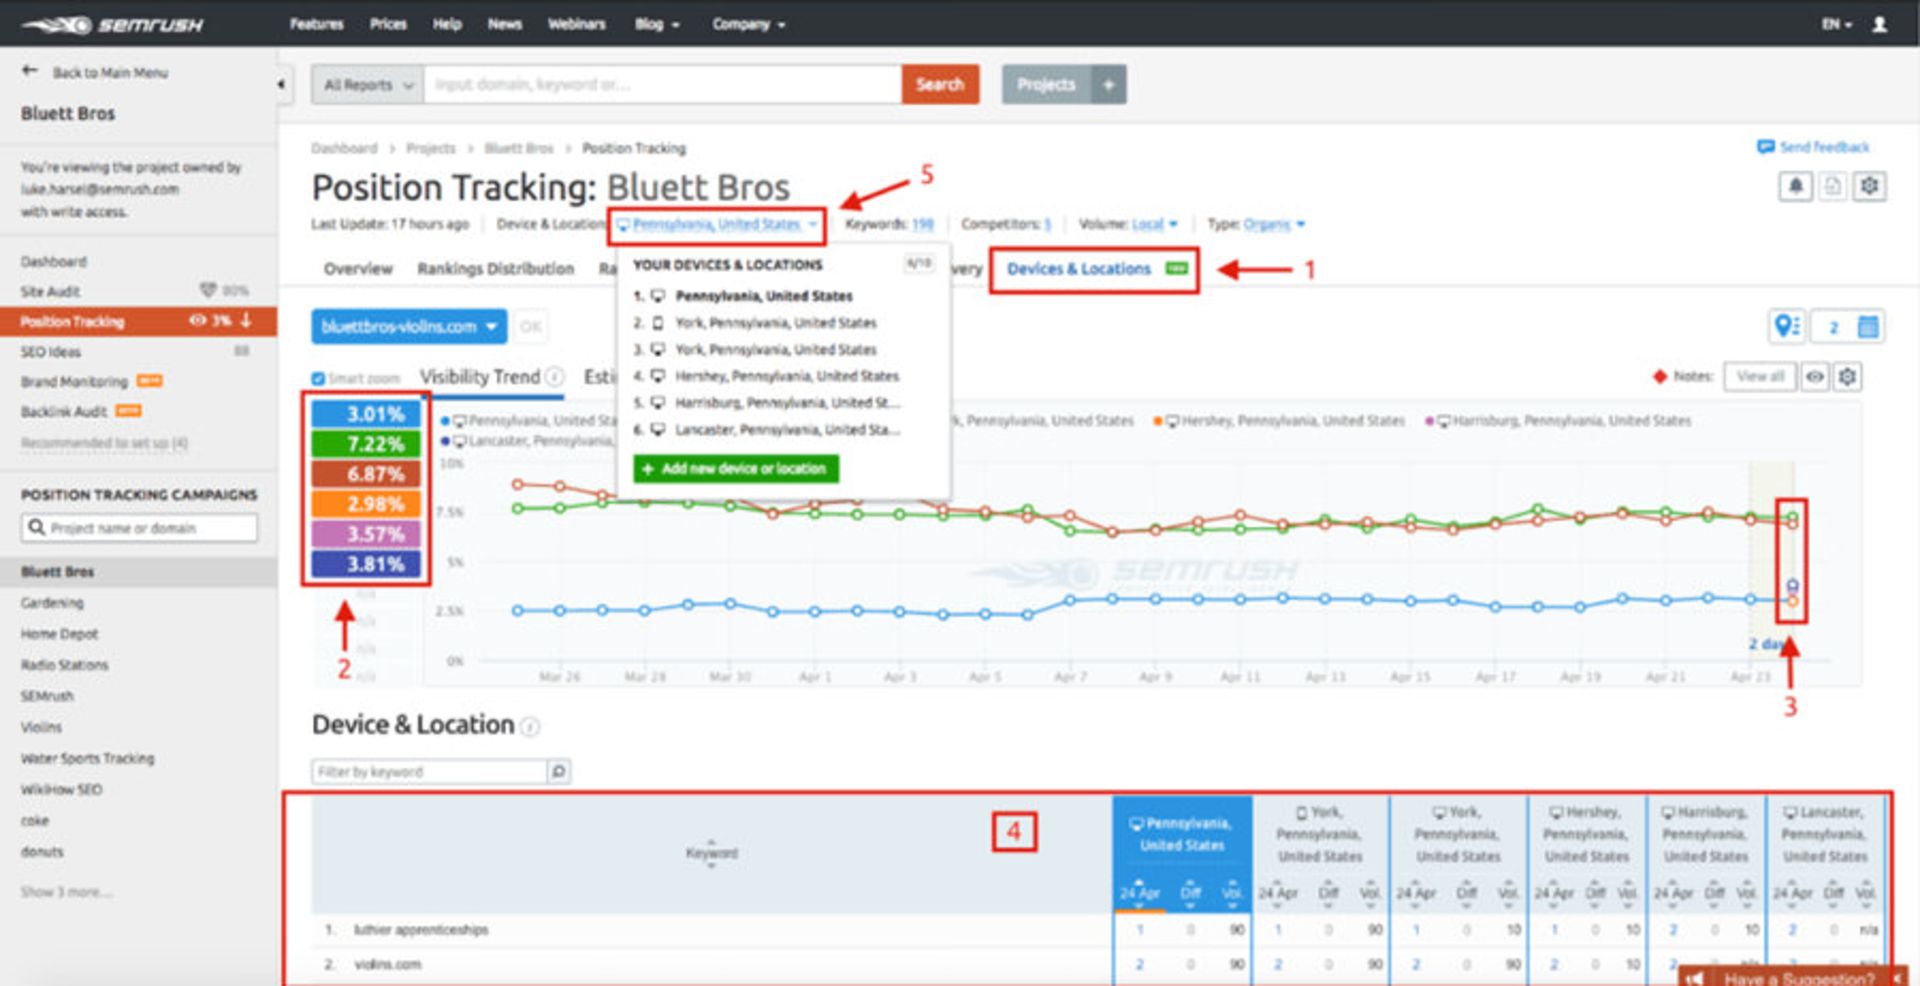
Task: Expand the bluettbros-violins.com domain dropdown
Action: 409,326
